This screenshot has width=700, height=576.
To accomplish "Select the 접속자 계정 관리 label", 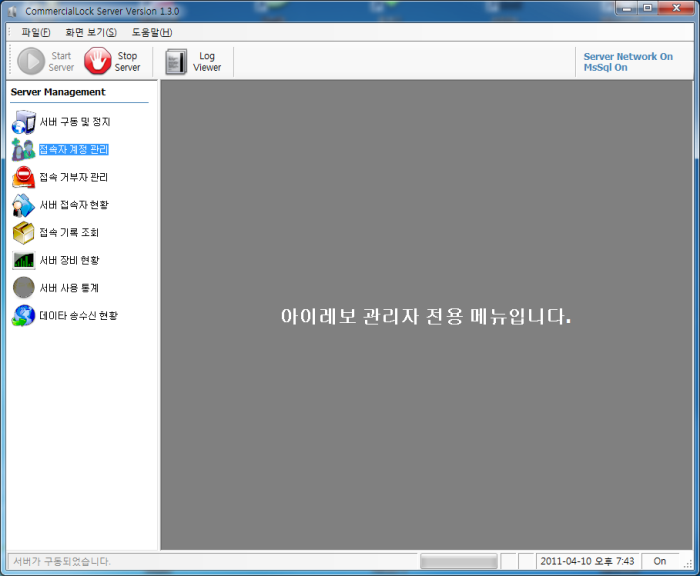I will tap(74, 149).
